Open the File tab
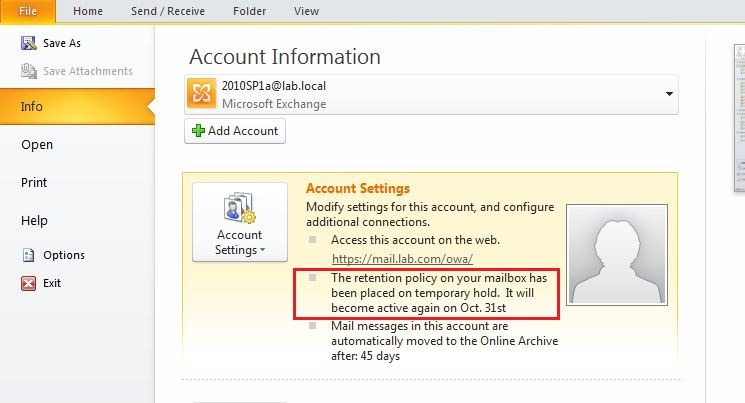Image resolution: width=745 pixels, height=403 pixels. (28, 11)
